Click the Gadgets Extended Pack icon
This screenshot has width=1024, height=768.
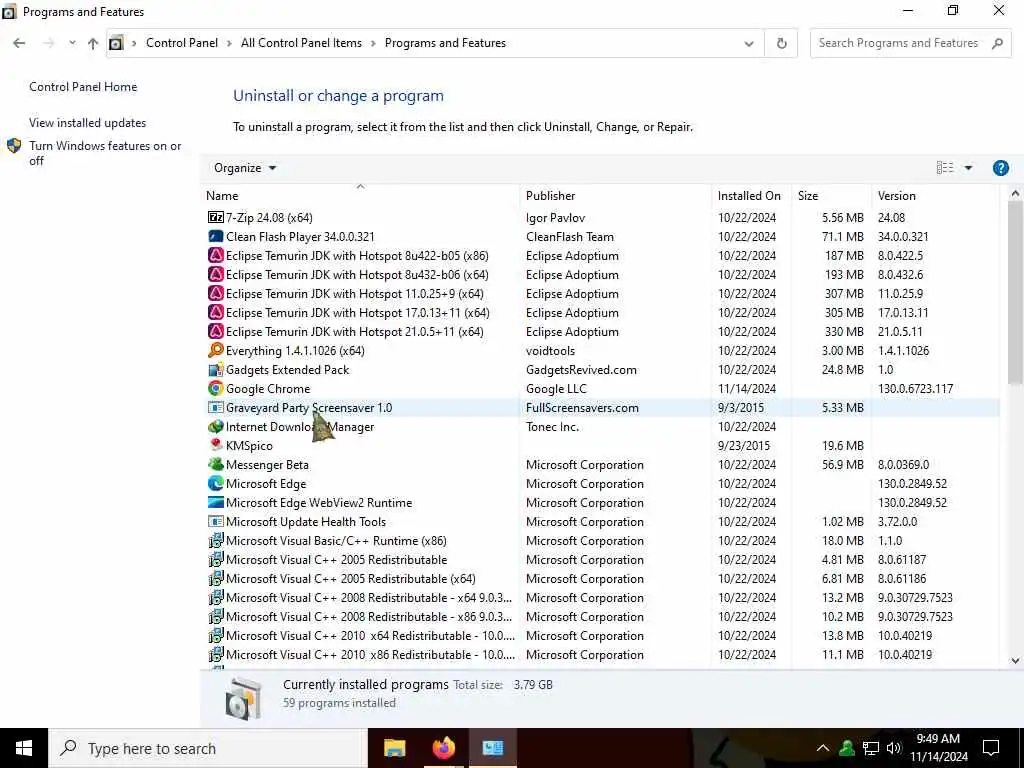coord(216,370)
